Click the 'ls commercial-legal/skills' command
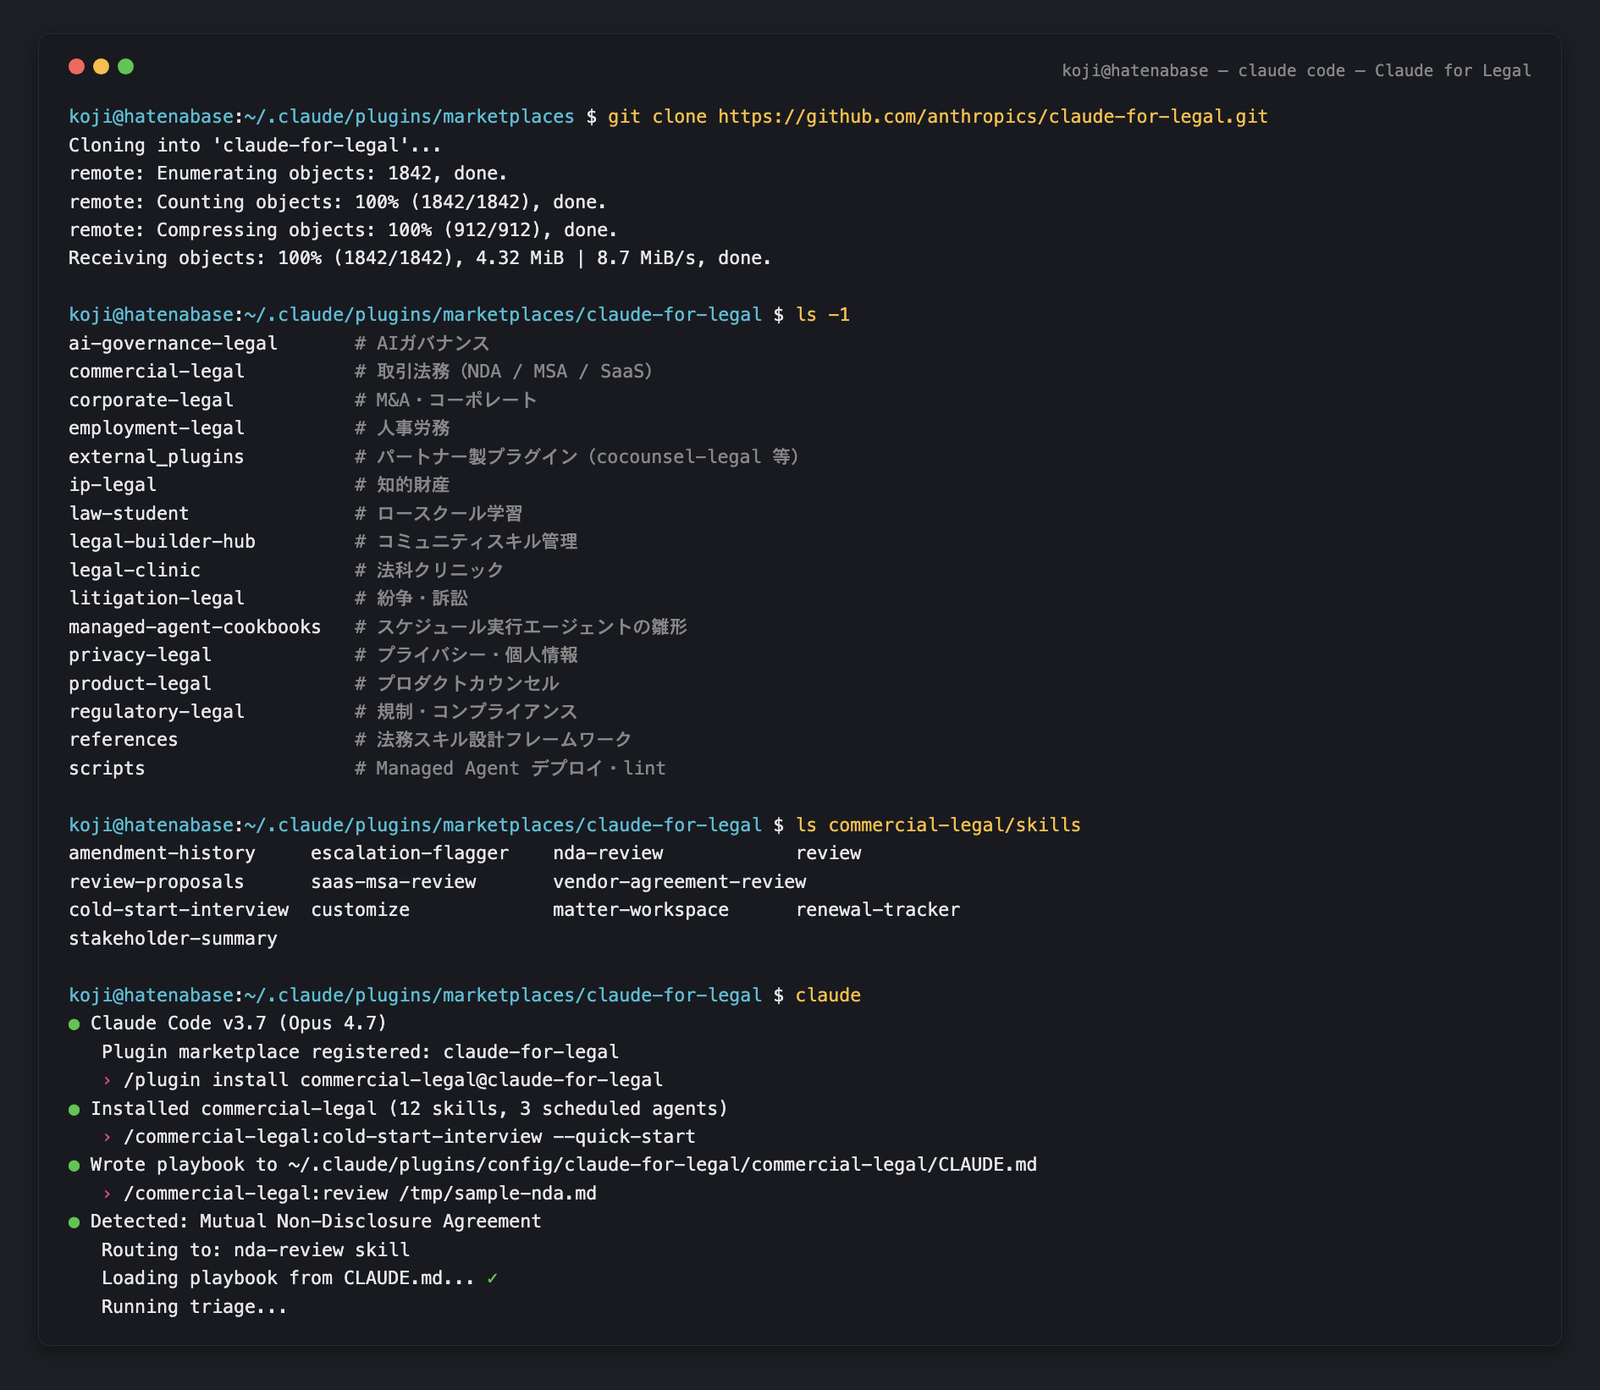This screenshot has width=1600, height=1390. [x=938, y=825]
